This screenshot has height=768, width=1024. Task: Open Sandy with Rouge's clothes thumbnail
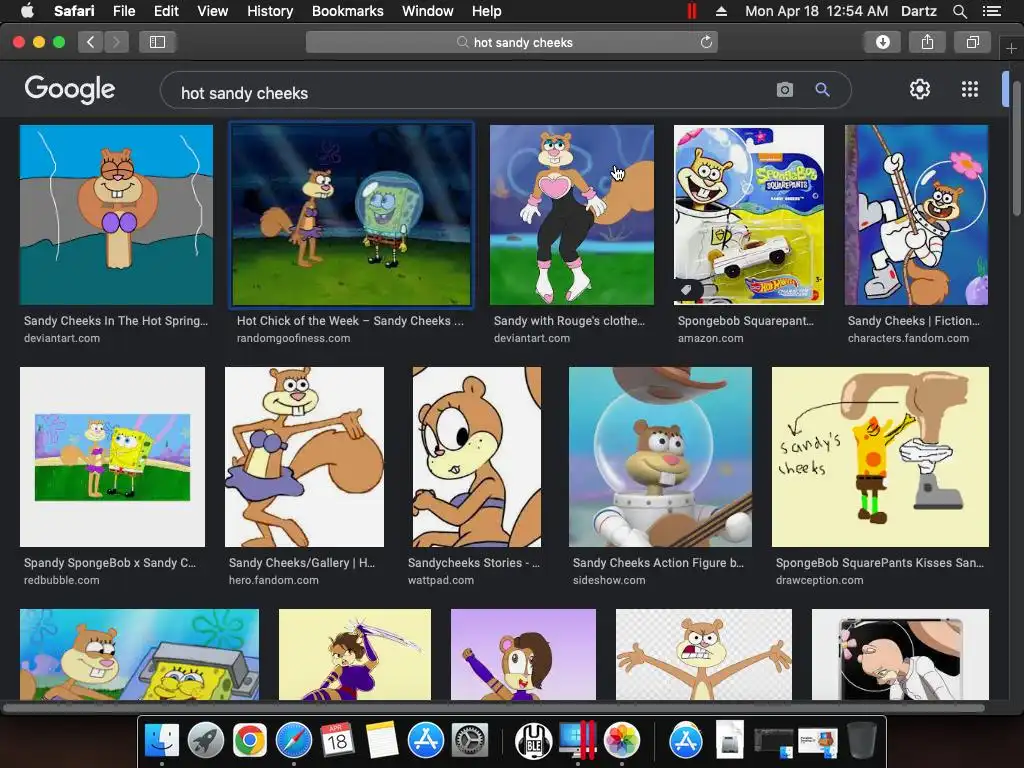coord(571,215)
